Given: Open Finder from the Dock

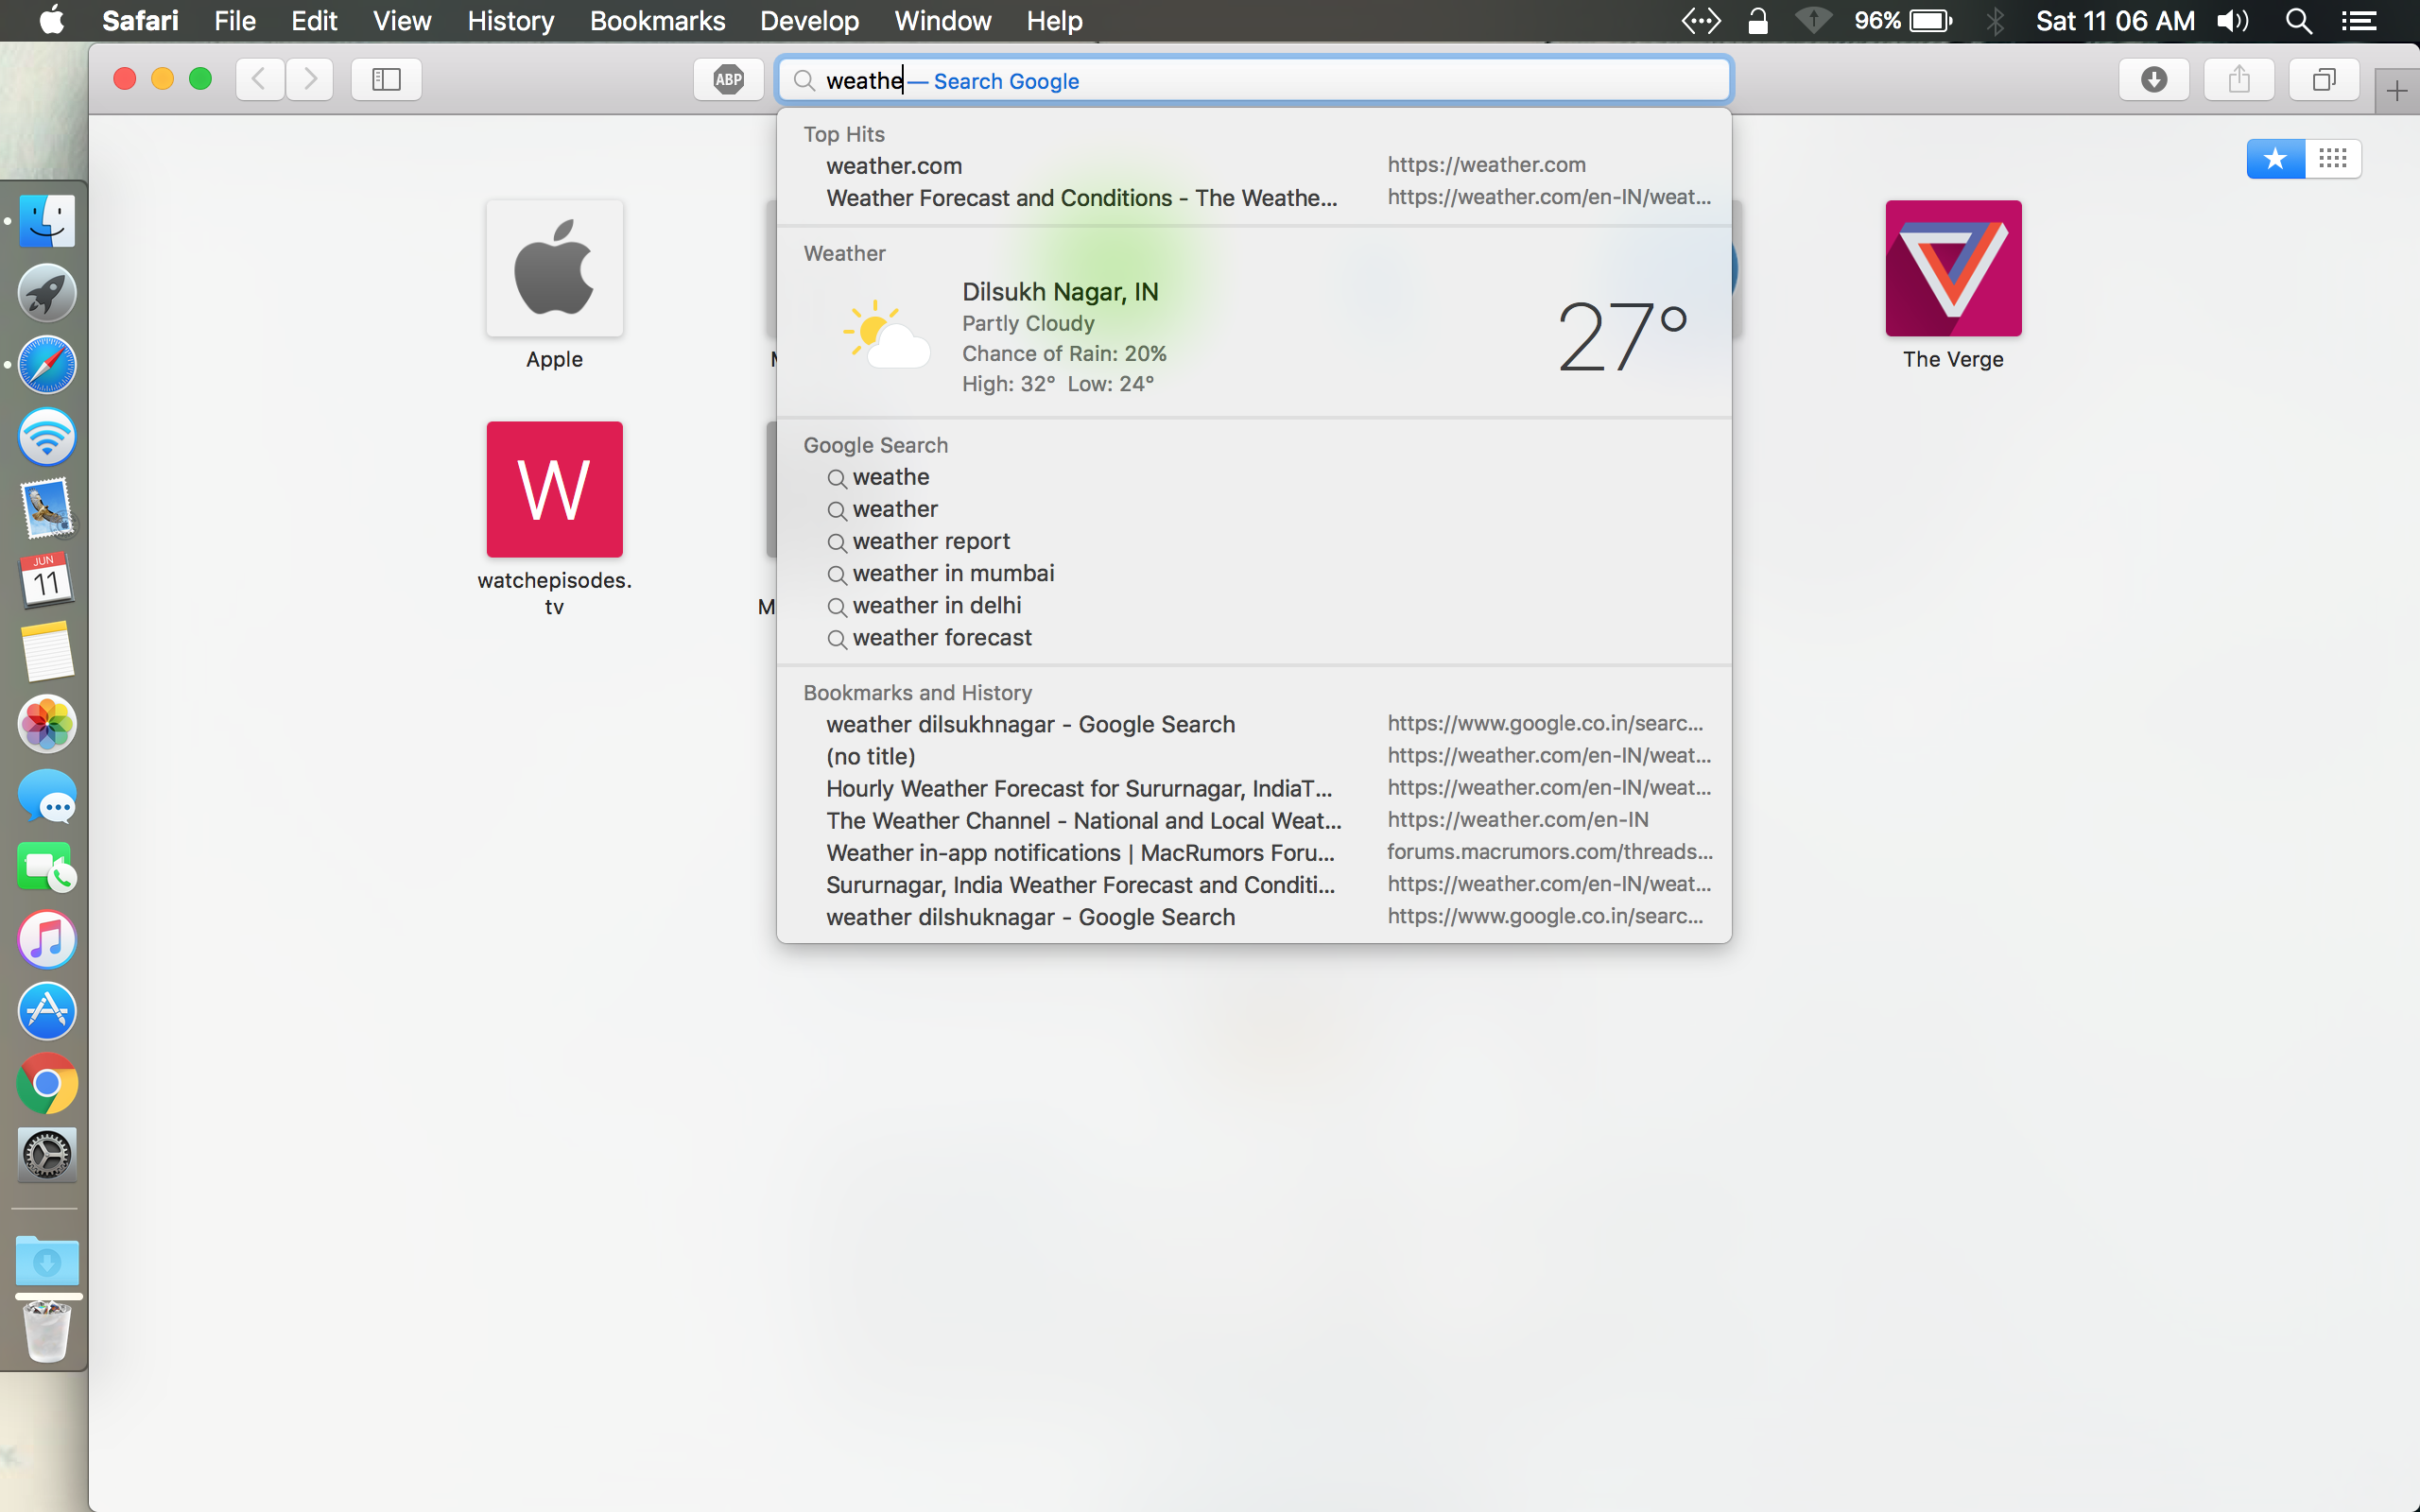Looking at the screenshot, I should (x=47, y=221).
